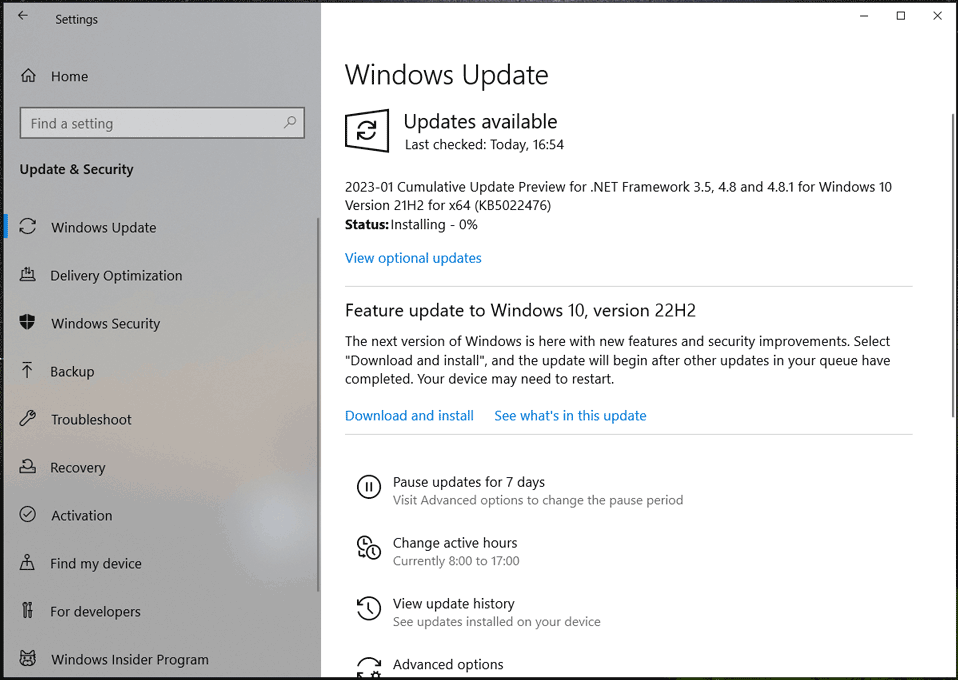Open Advanced options for updates
Screen dimensions: 958x680
[448, 665]
